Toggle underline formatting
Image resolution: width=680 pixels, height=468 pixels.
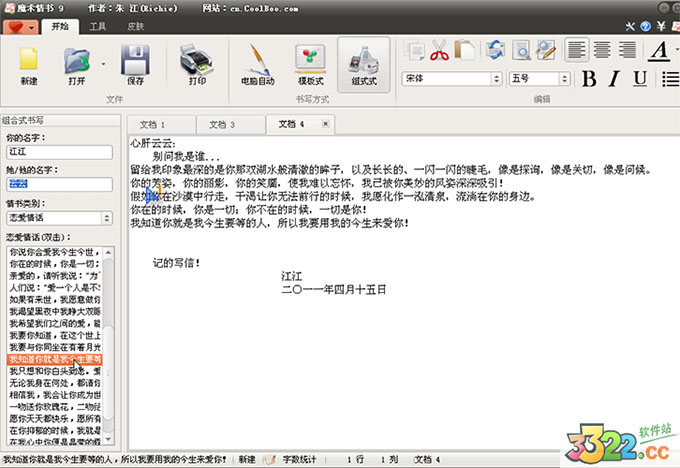click(x=640, y=79)
